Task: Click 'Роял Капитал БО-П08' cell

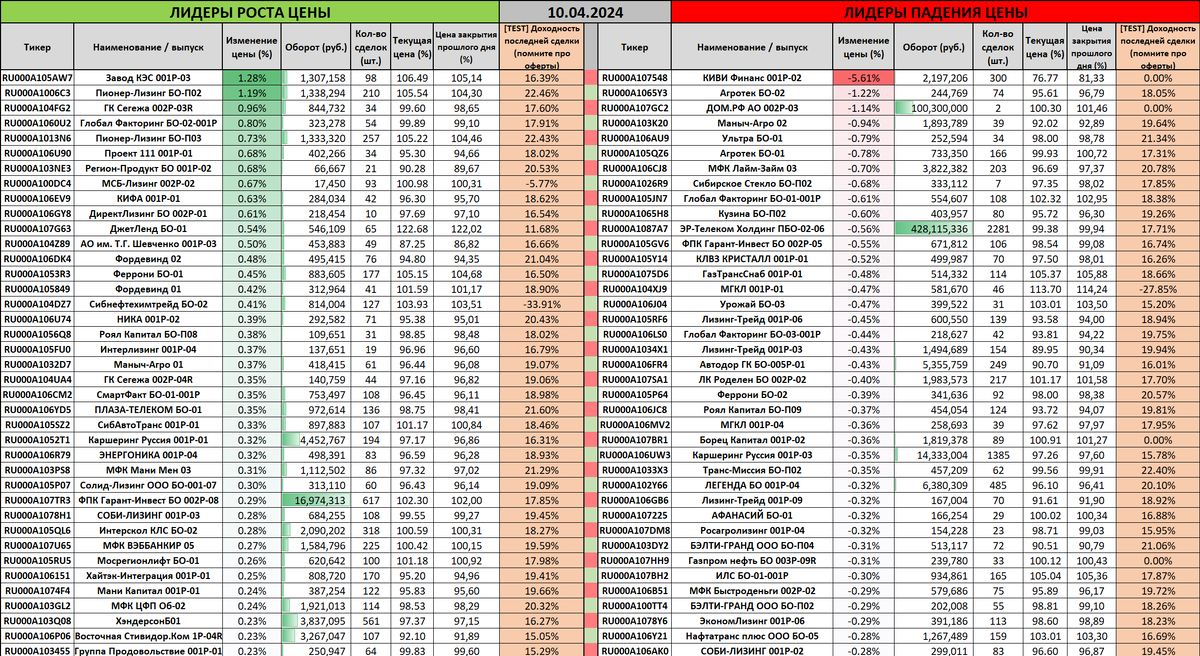Action: pyautogui.click(x=148, y=334)
